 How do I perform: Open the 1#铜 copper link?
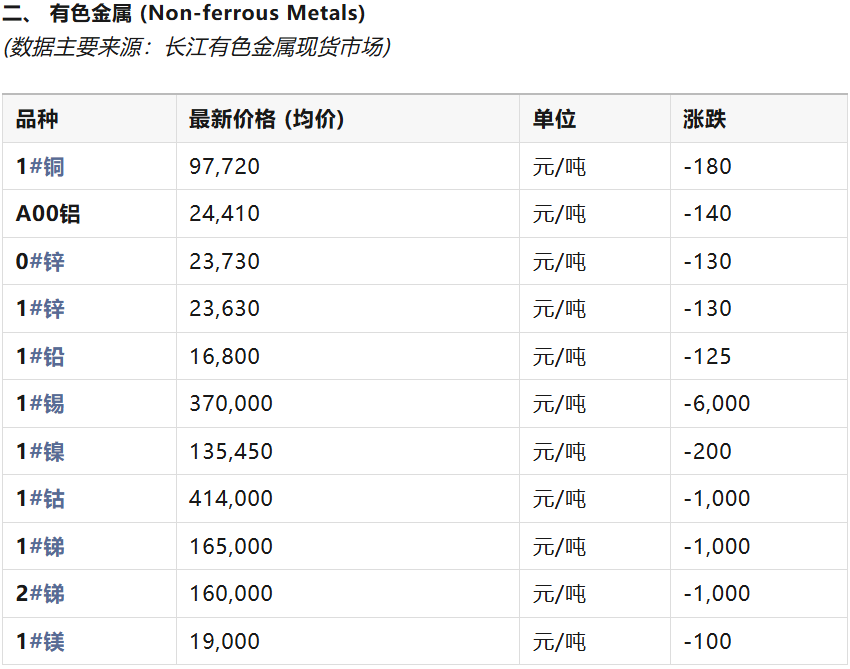click(41, 167)
